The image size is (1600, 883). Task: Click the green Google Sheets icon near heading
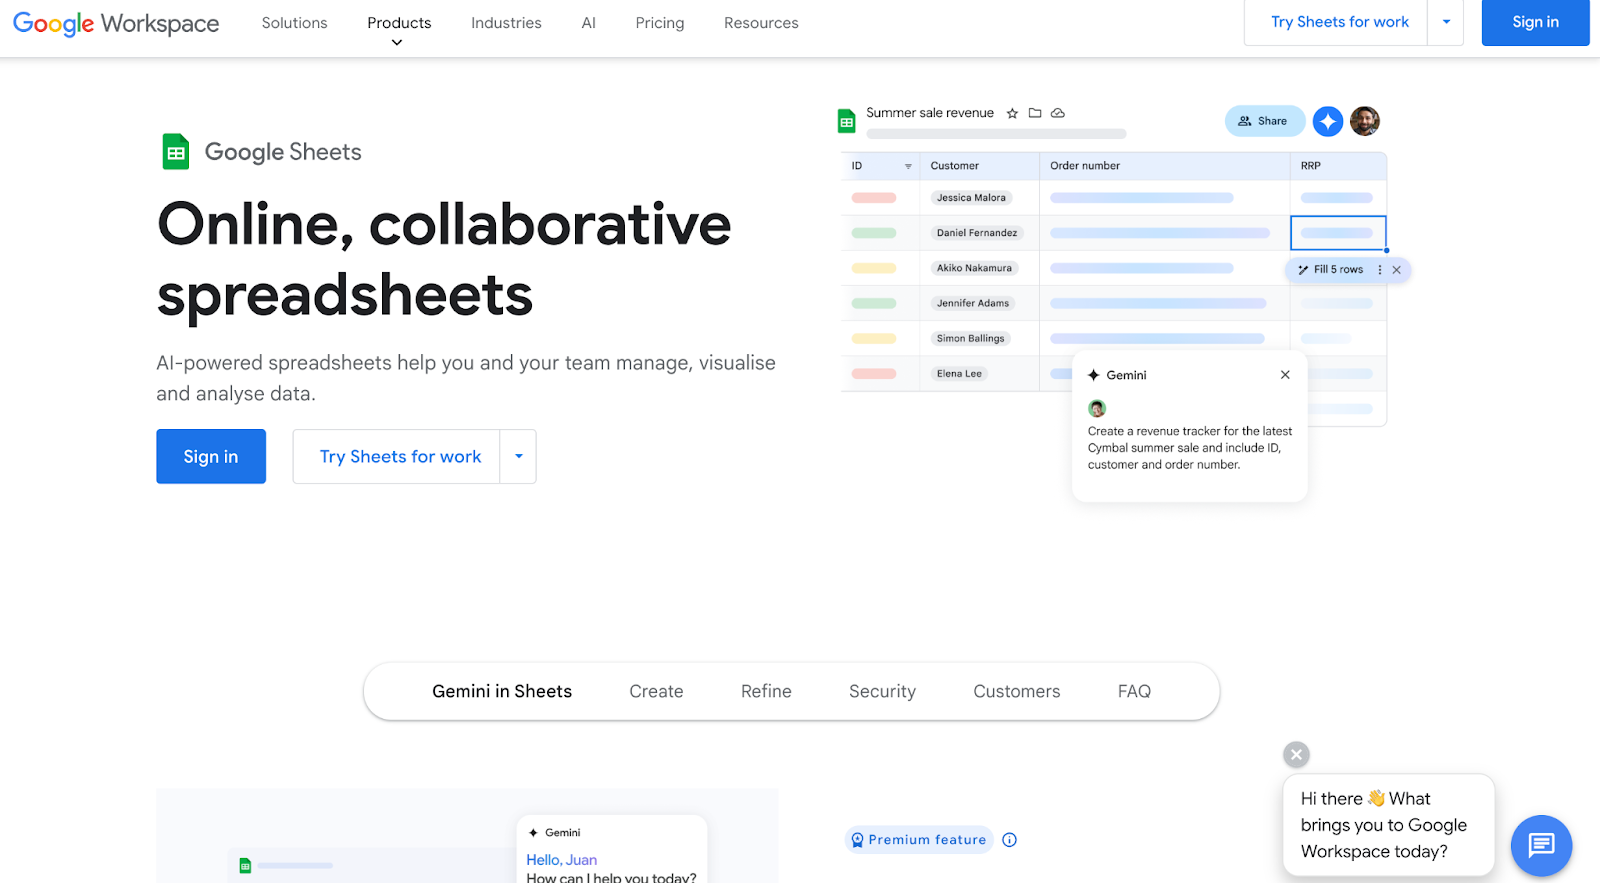coord(176,152)
